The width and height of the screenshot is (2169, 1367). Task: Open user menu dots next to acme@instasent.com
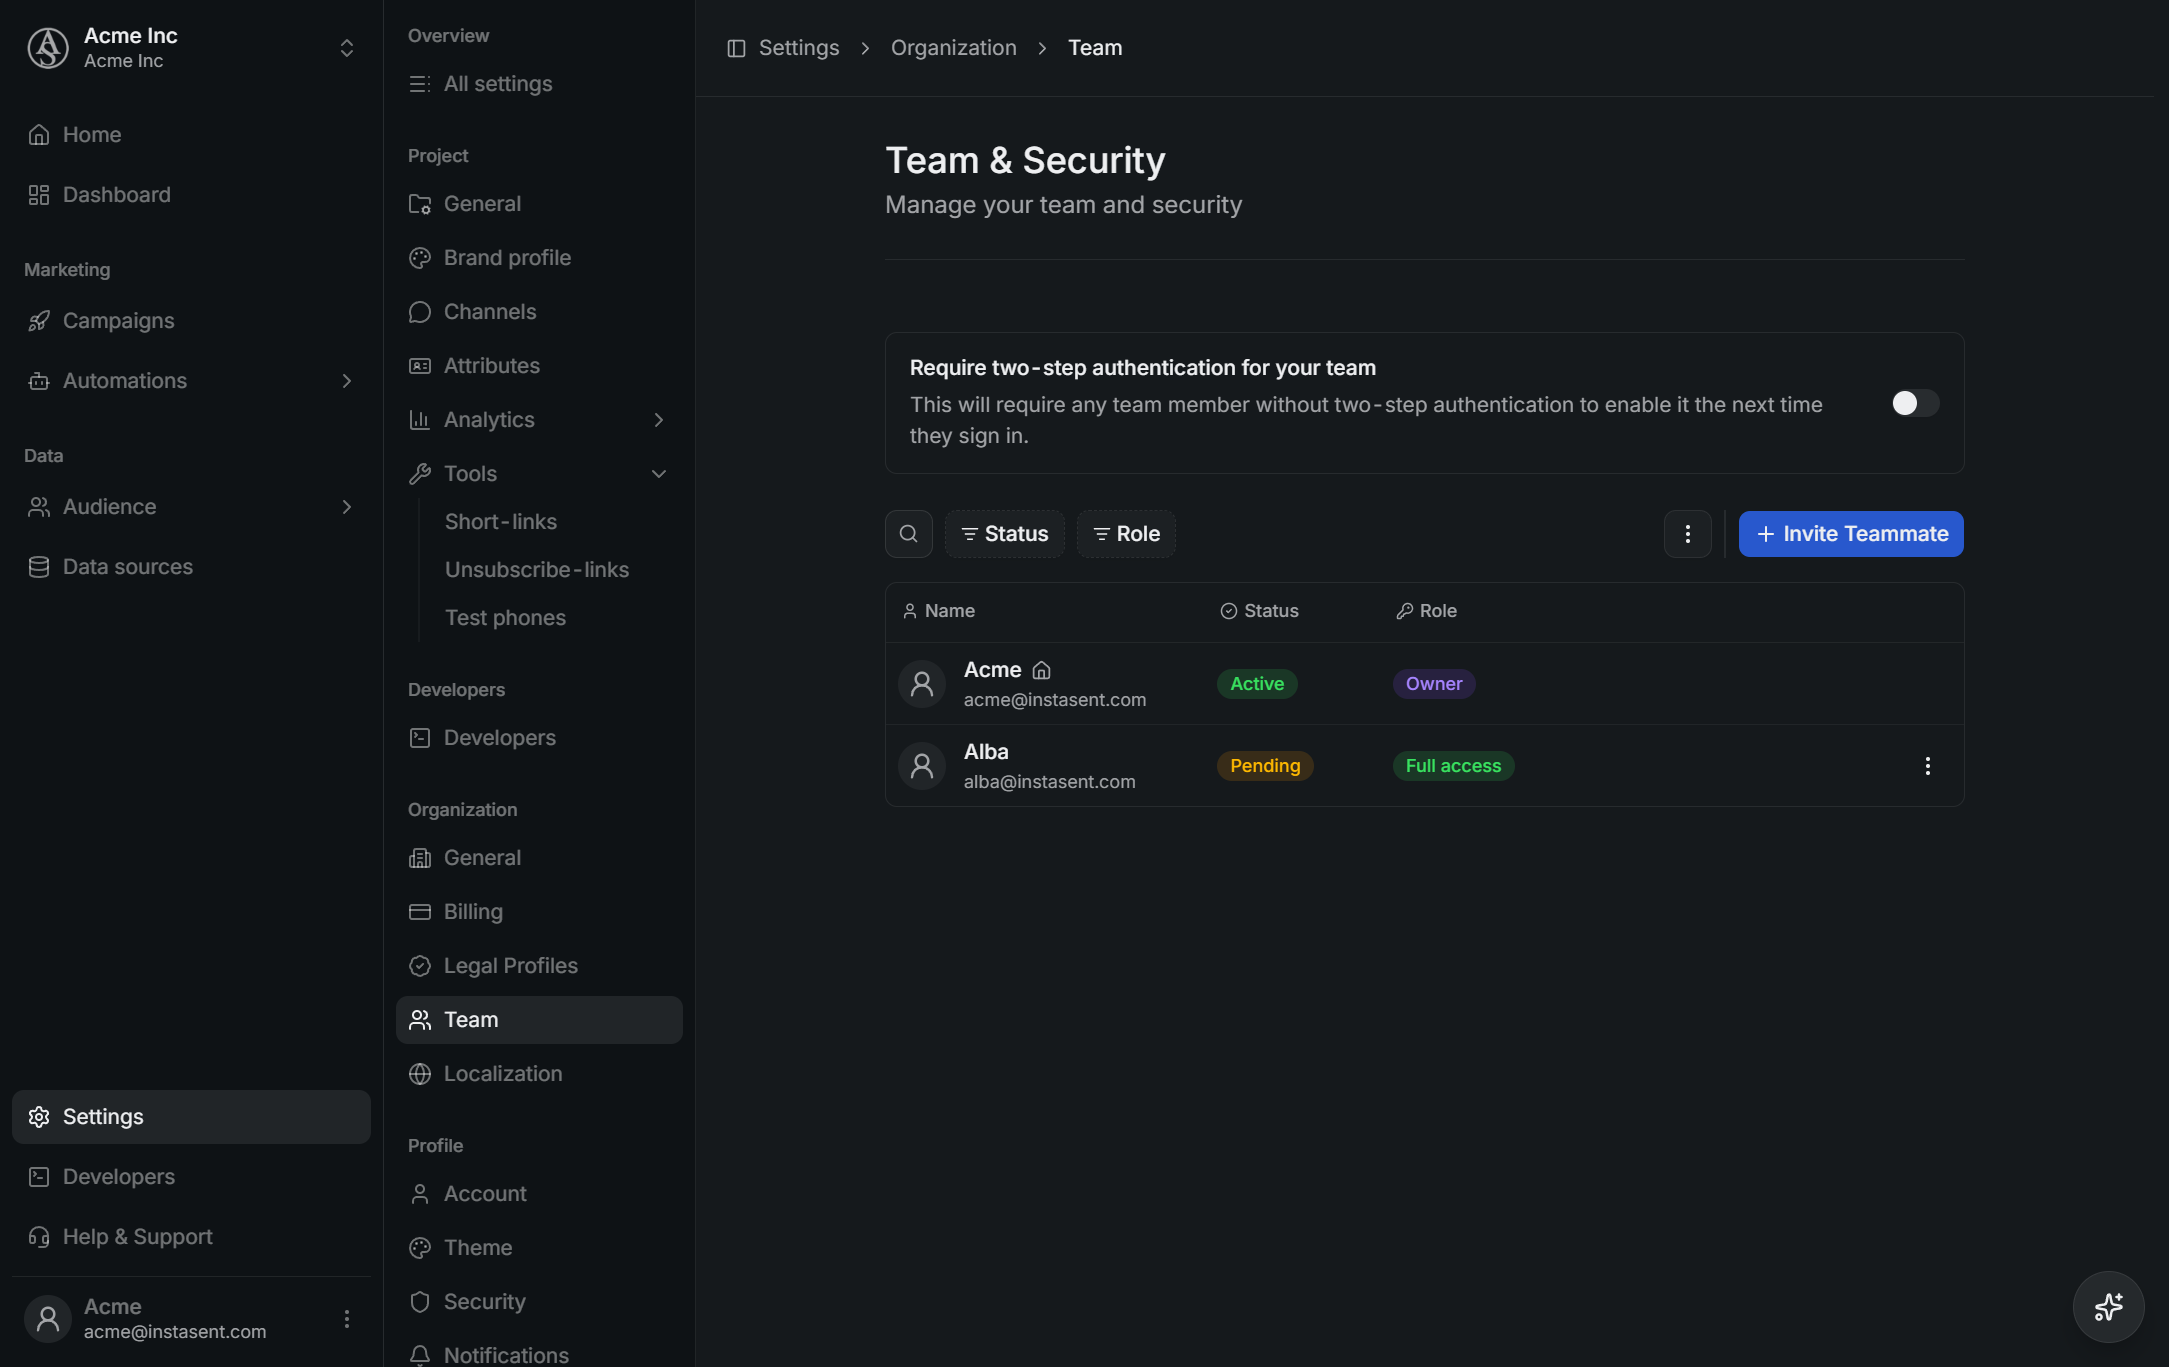click(347, 1319)
